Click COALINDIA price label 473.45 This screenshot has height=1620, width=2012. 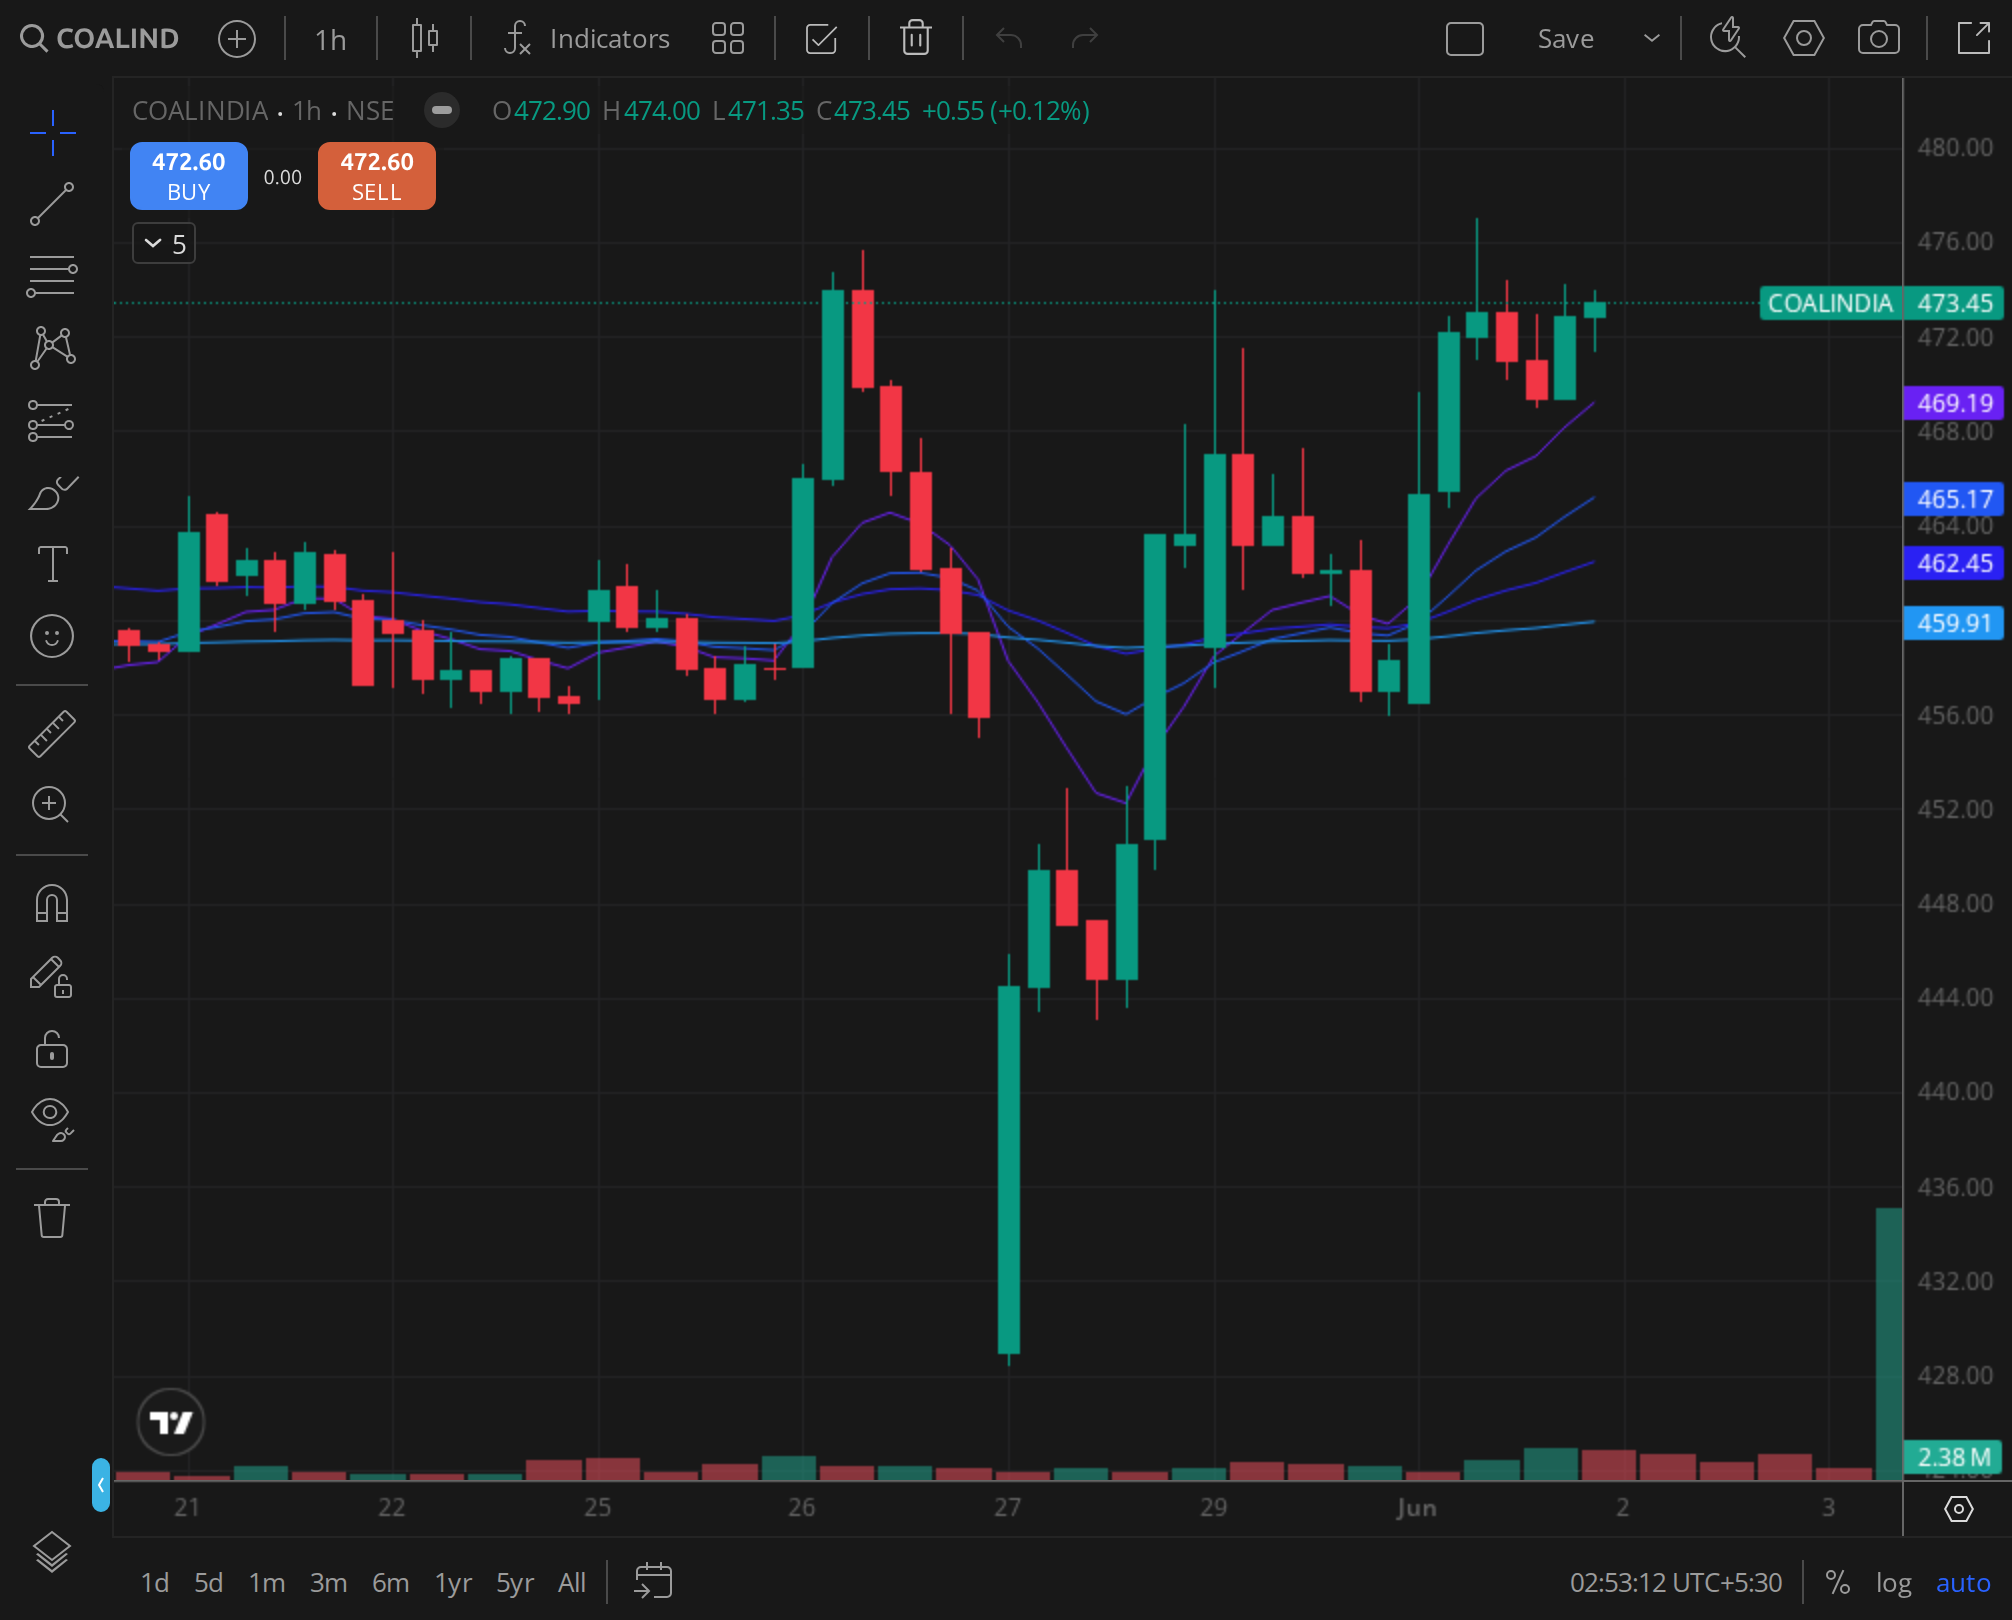coord(1881,303)
